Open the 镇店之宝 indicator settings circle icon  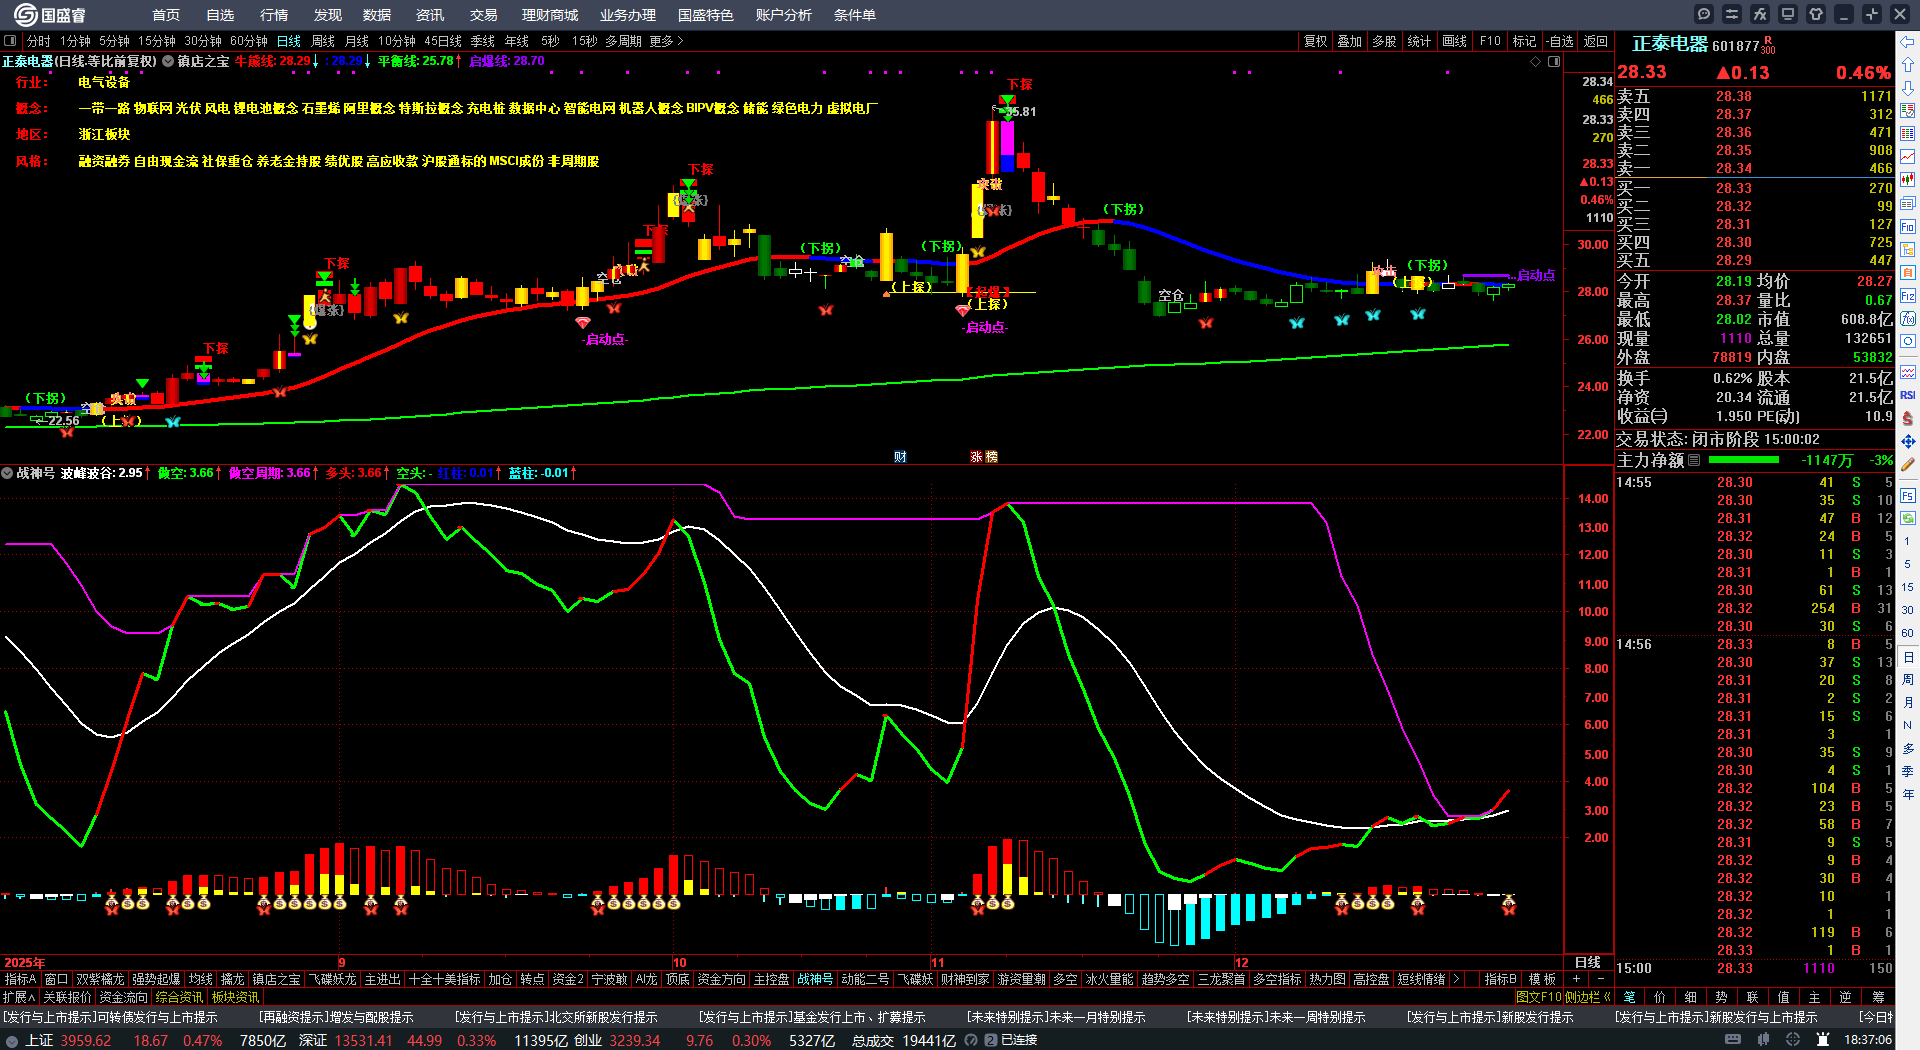[169, 62]
